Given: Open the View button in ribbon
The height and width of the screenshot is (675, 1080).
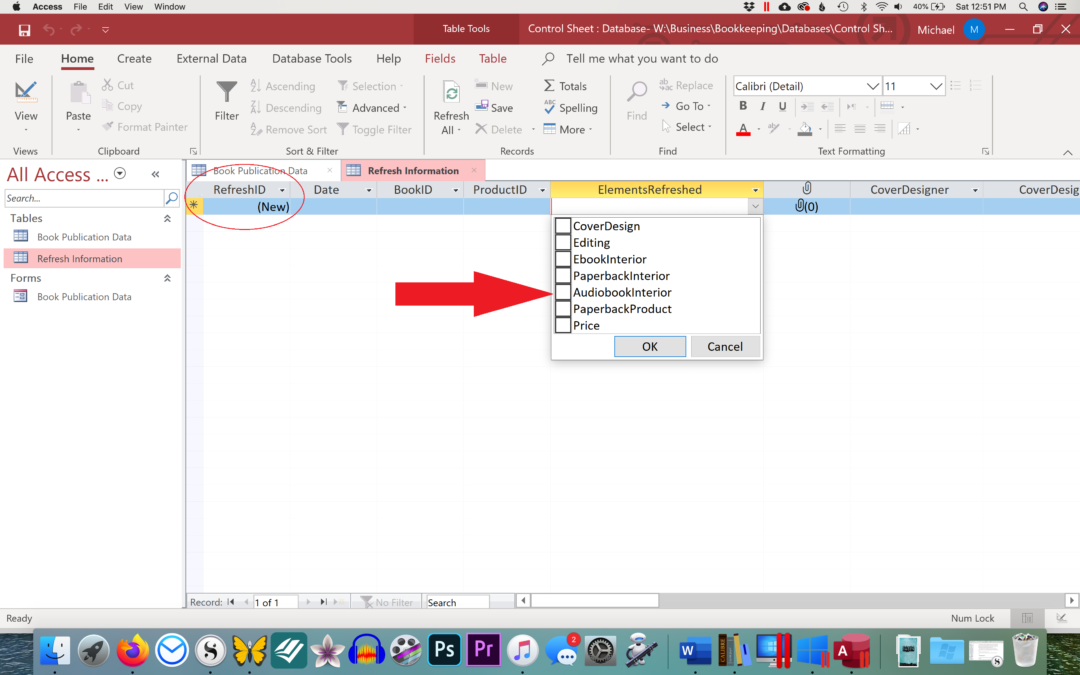Looking at the screenshot, I should [x=26, y=106].
